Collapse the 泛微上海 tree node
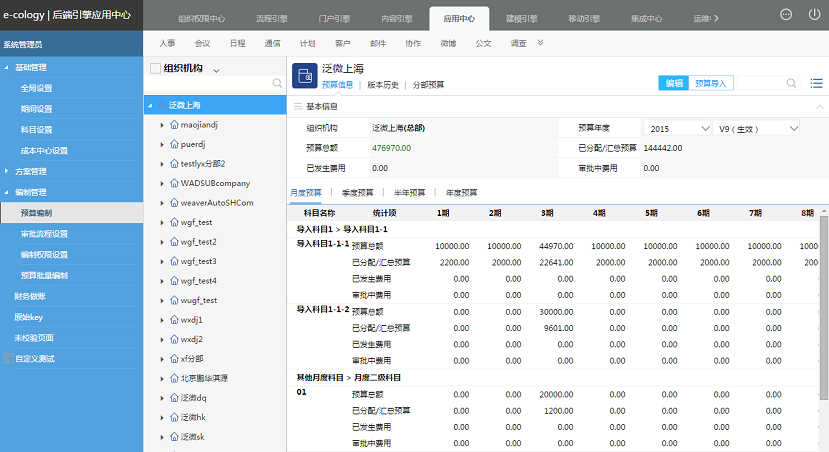Image resolution: width=829 pixels, height=452 pixels. point(150,105)
